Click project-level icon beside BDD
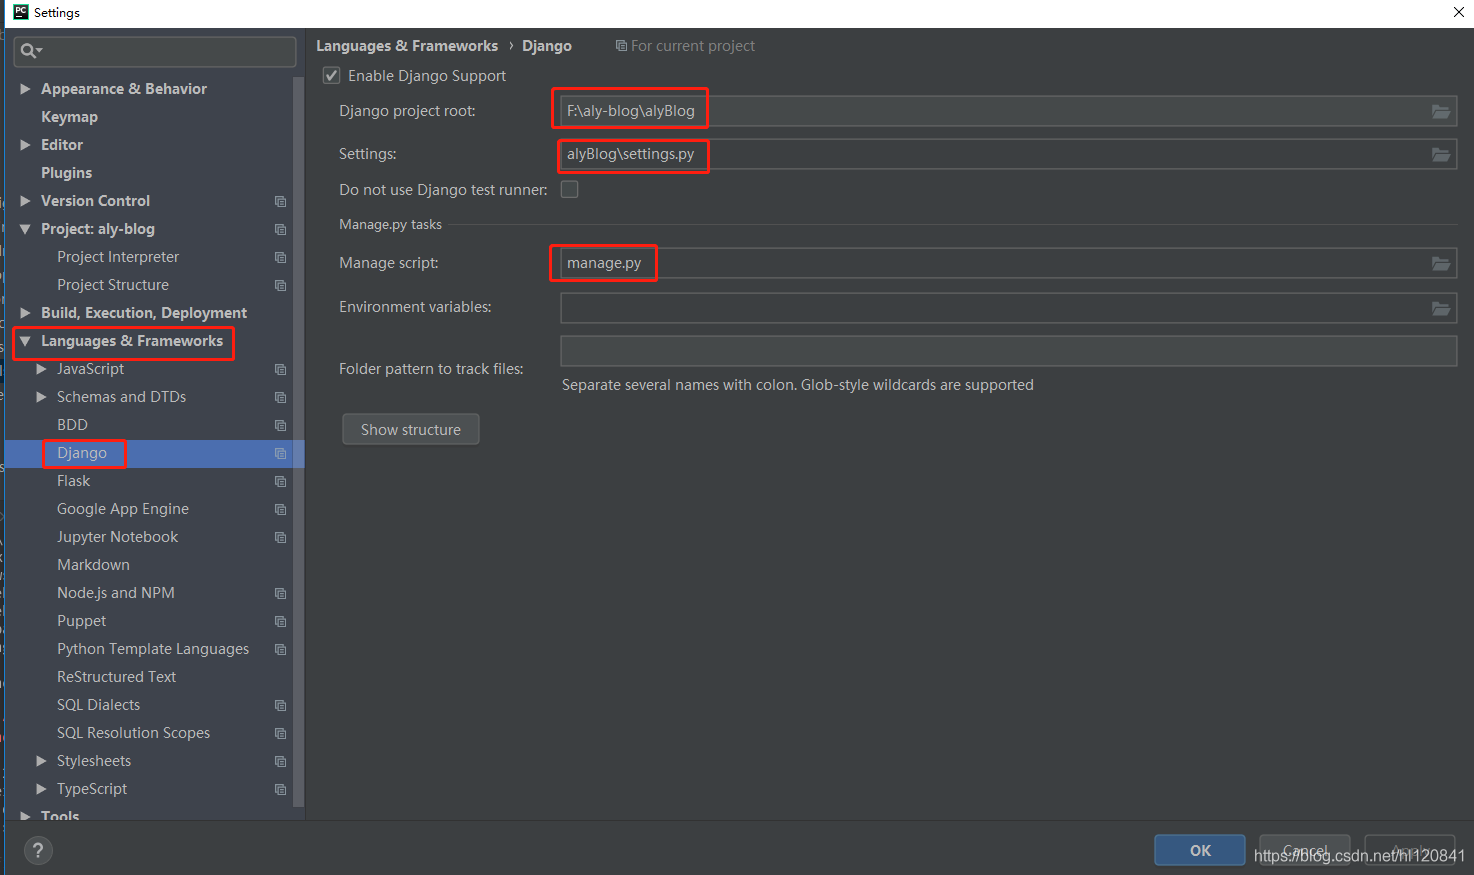The width and height of the screenshot is (1474, 875). click(x=281, y=425)
